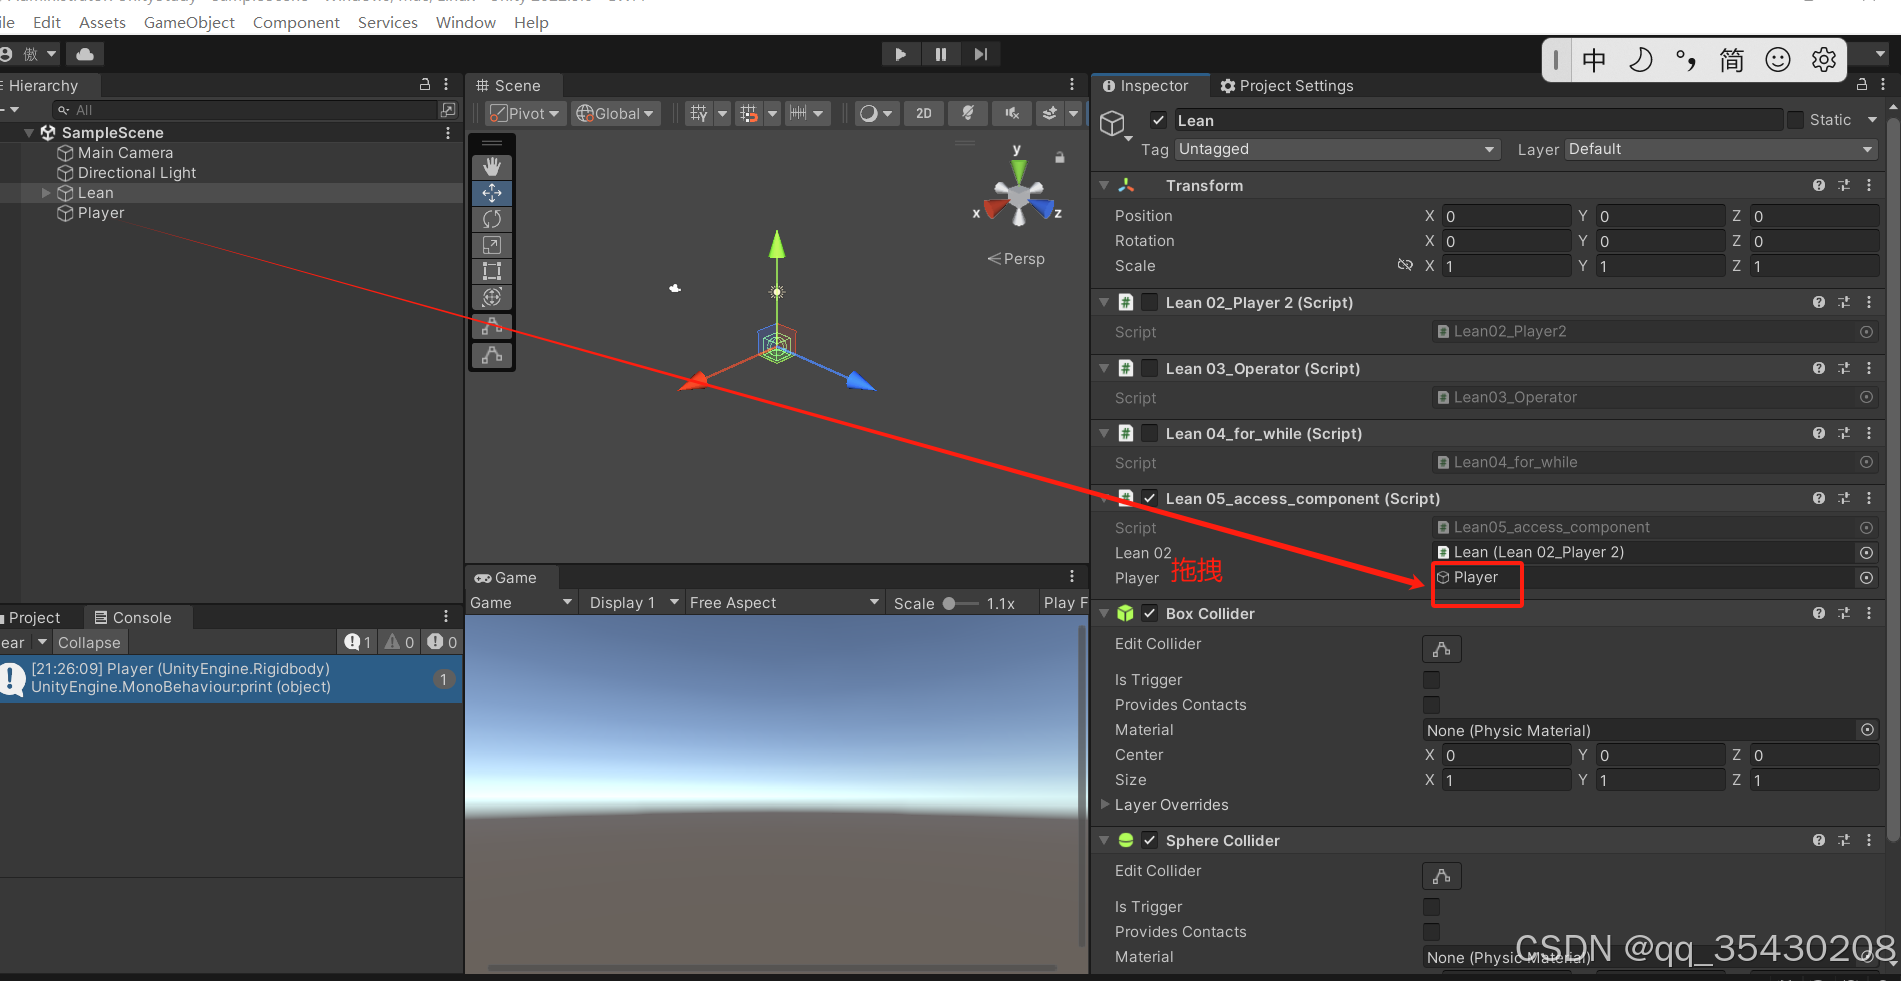Click the Pause button in the toolbar
The image size is (1901, 981).
tap(940, 53)
